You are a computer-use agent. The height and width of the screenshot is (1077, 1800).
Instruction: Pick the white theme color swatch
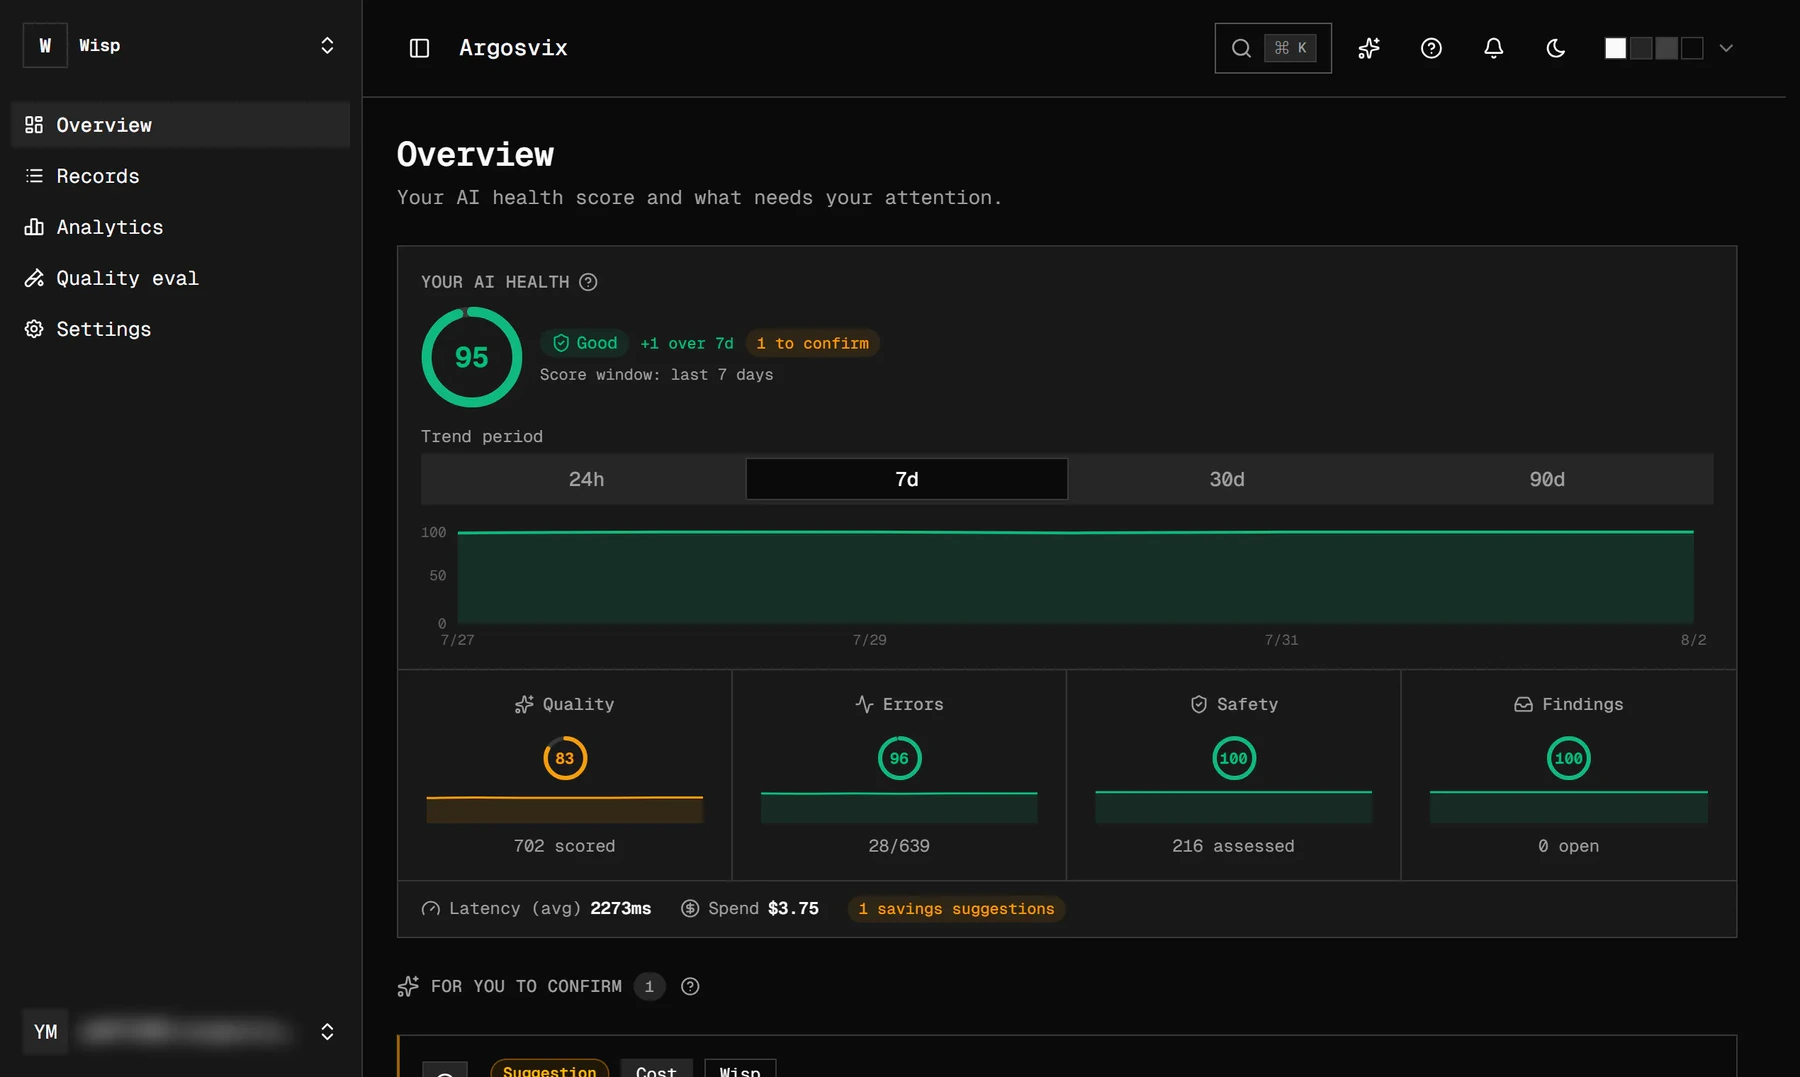coord(1615,48)
